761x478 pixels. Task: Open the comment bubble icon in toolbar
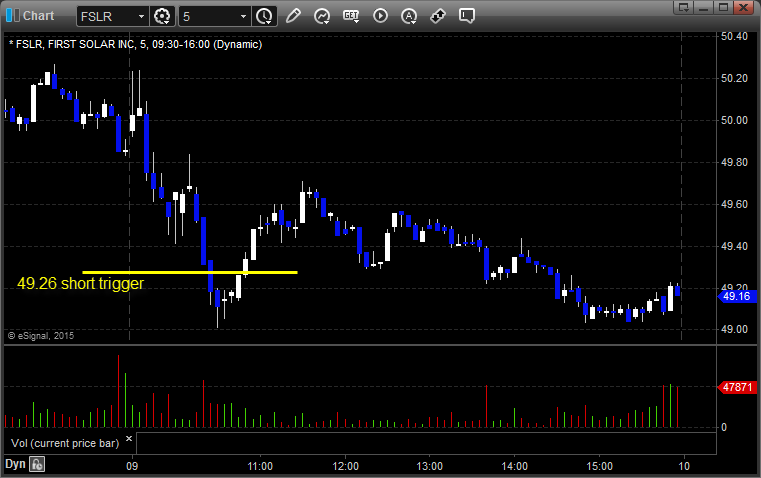[467, 16]
